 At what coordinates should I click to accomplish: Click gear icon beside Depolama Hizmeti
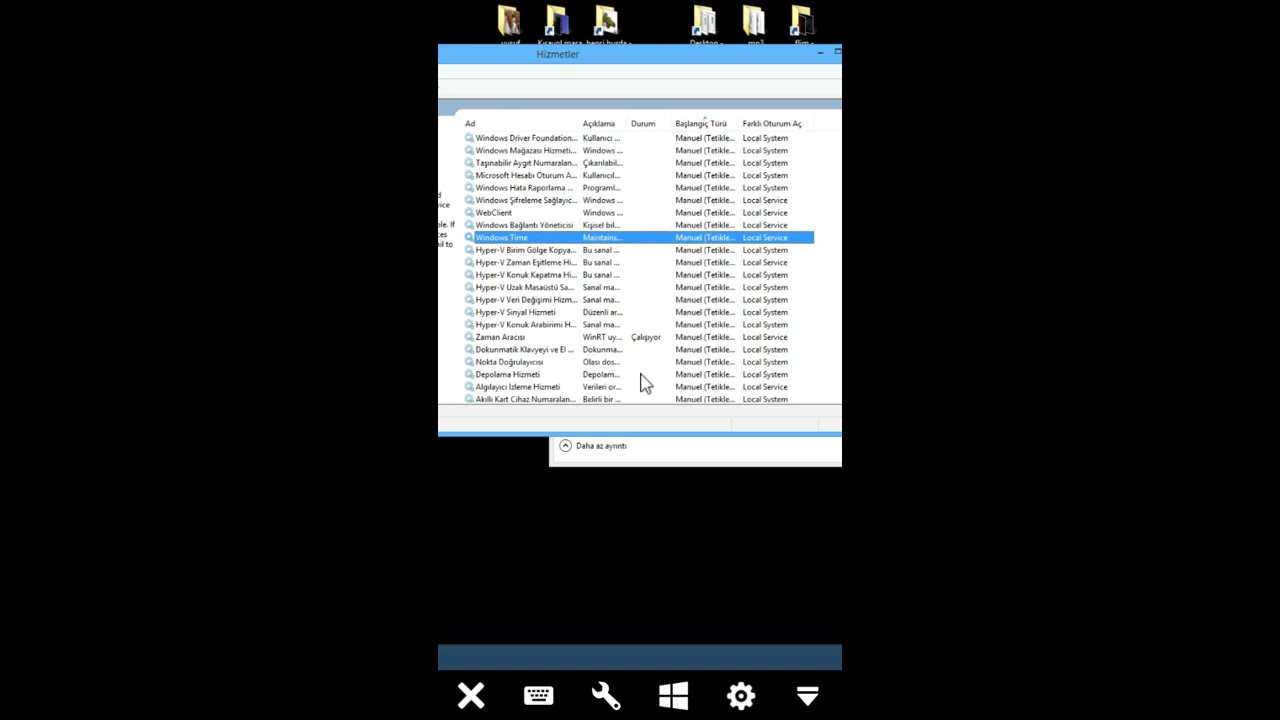pyautogui.click(x=469, y=374)
